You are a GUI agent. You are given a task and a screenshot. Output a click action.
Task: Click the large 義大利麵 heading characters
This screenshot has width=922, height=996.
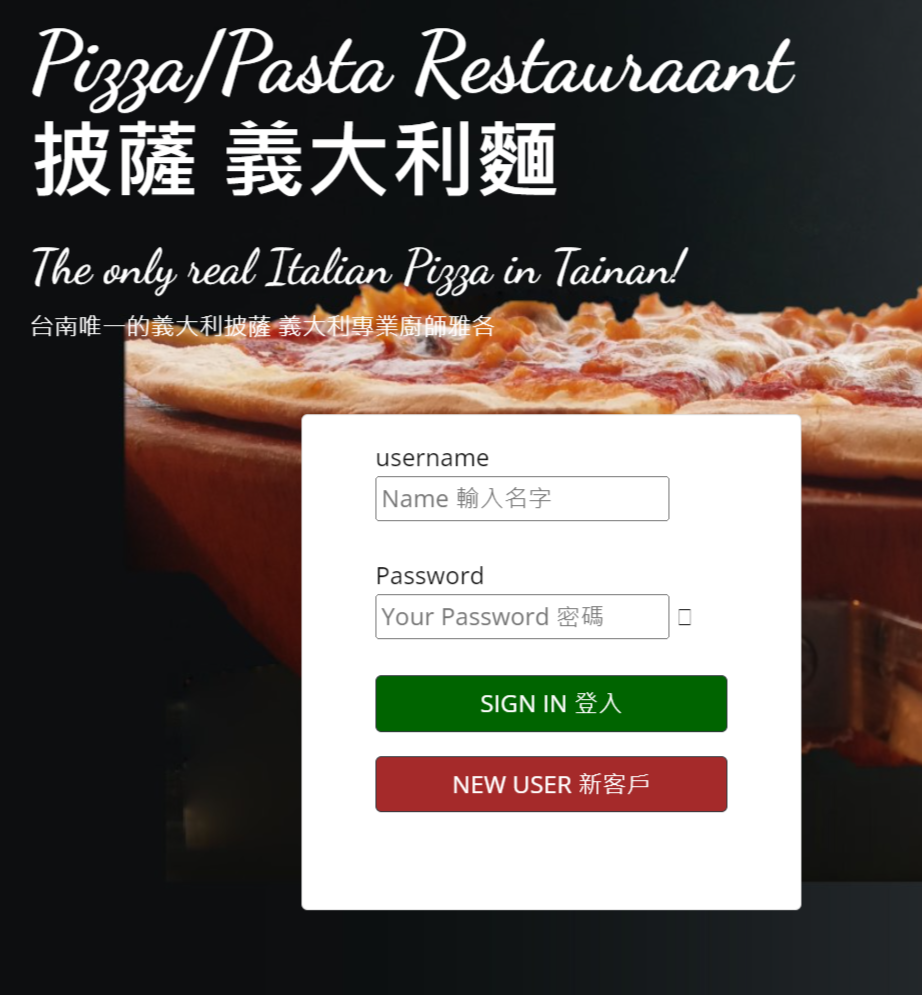pyautogui.click(x=392, y=159)
